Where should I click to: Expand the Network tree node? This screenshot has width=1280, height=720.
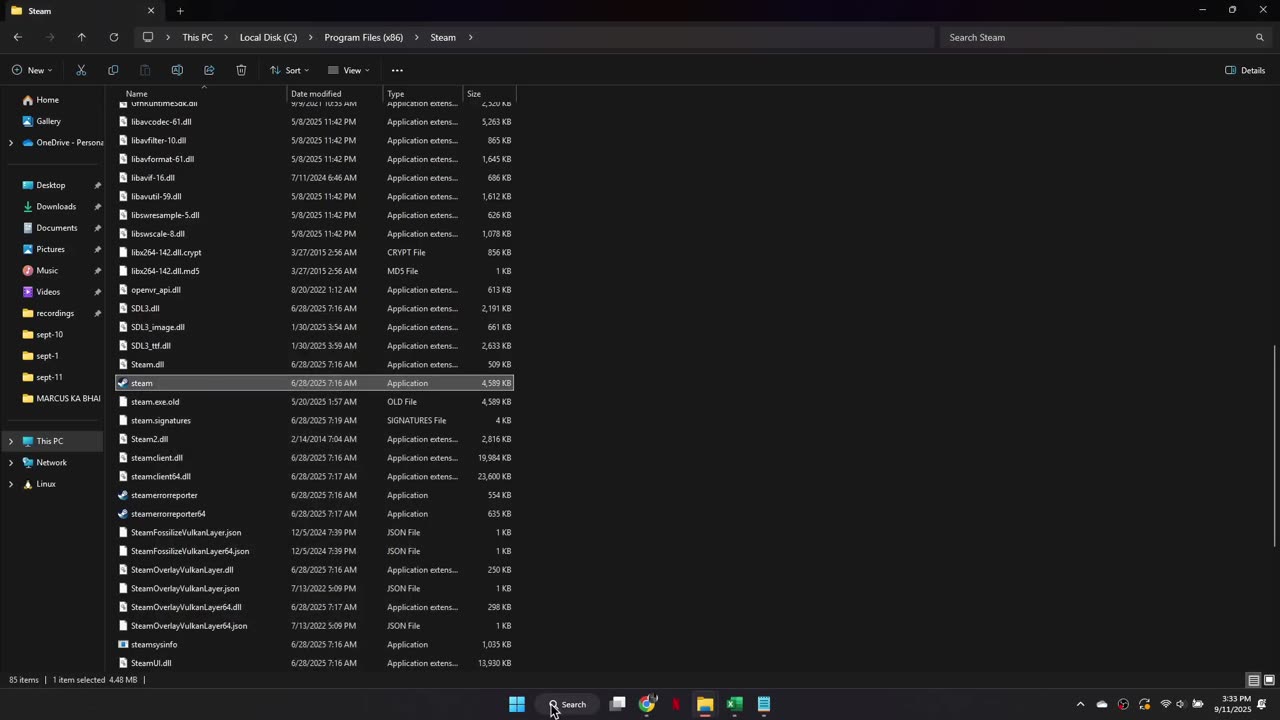(11, 463)
